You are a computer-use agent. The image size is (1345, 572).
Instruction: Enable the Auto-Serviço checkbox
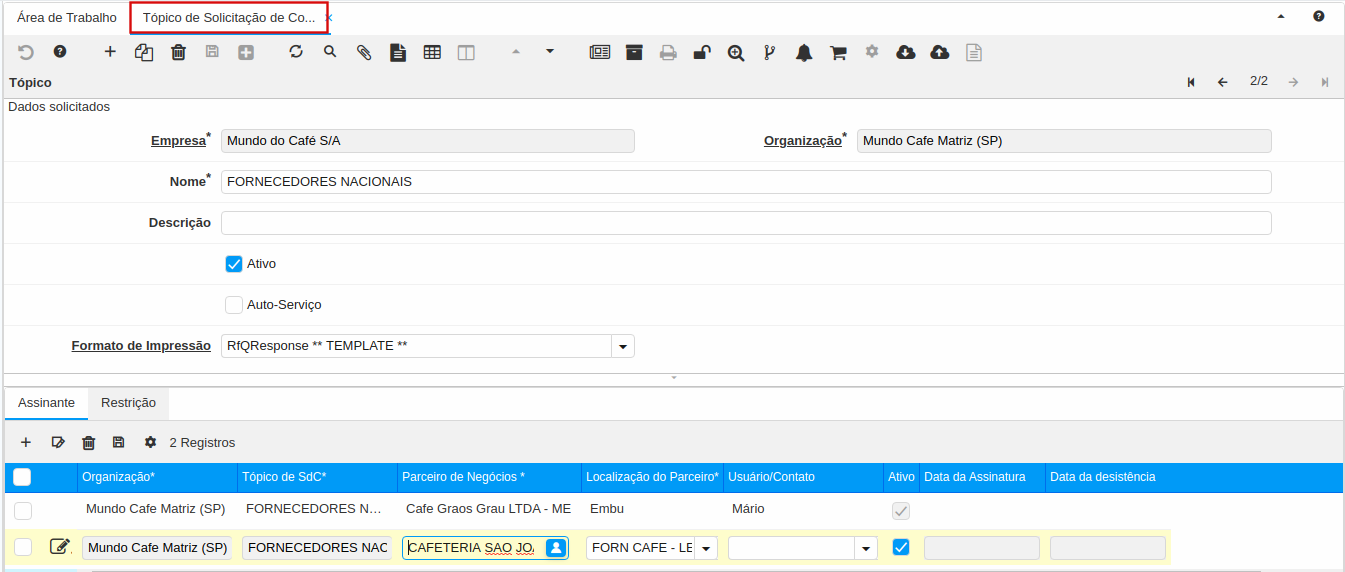234,305
